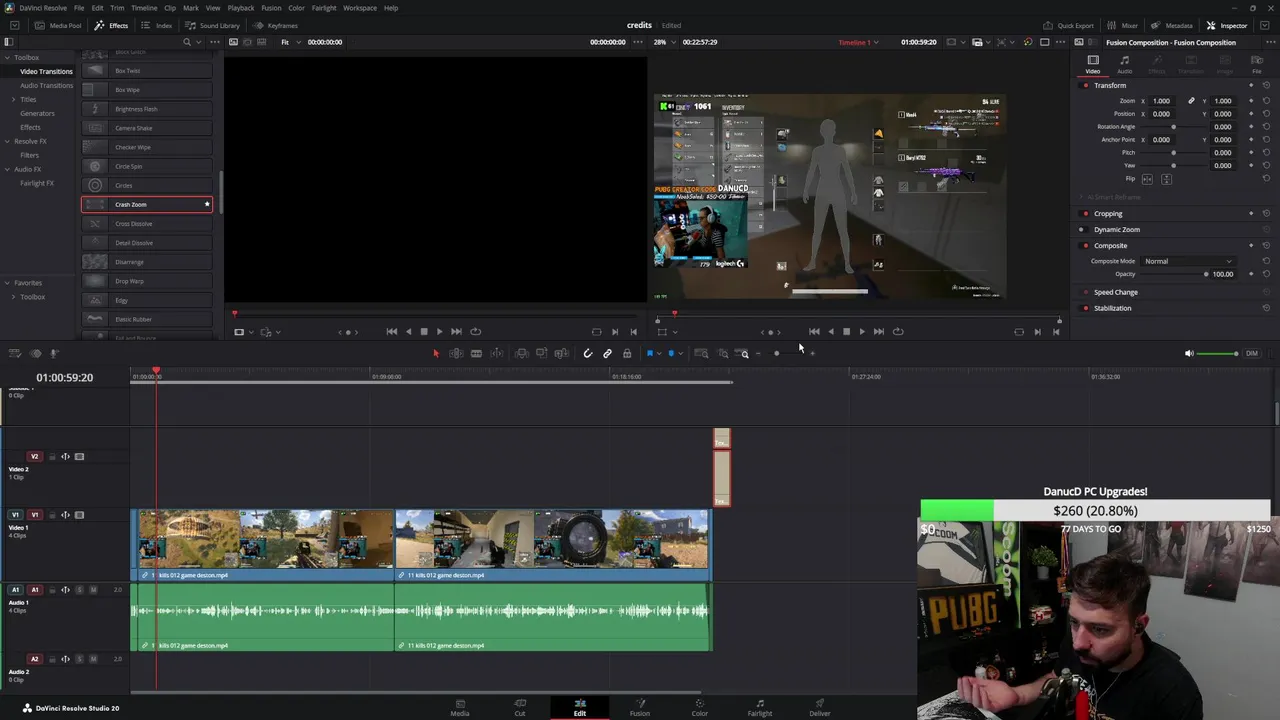Collapse the Audio FX group
The image size is (1280, 720).
[7, 169]
